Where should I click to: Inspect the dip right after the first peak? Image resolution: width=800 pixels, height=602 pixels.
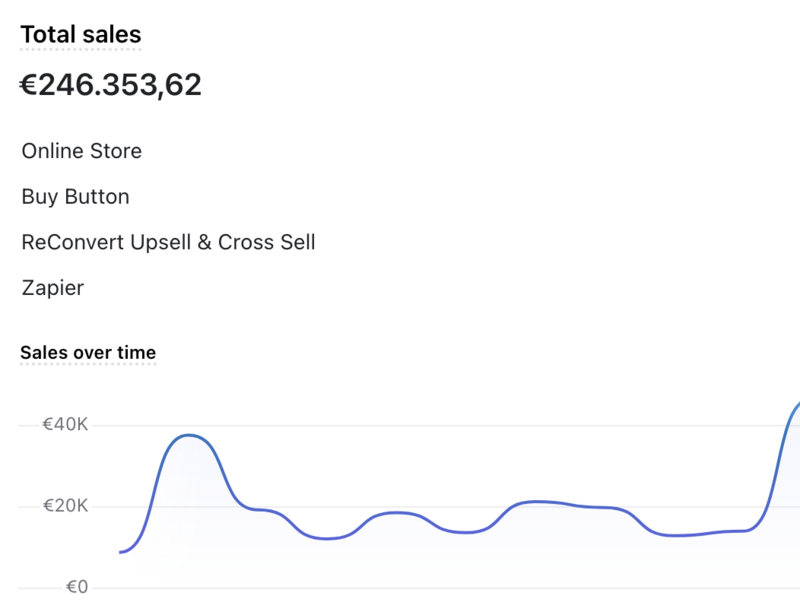[x=327, y=539]
